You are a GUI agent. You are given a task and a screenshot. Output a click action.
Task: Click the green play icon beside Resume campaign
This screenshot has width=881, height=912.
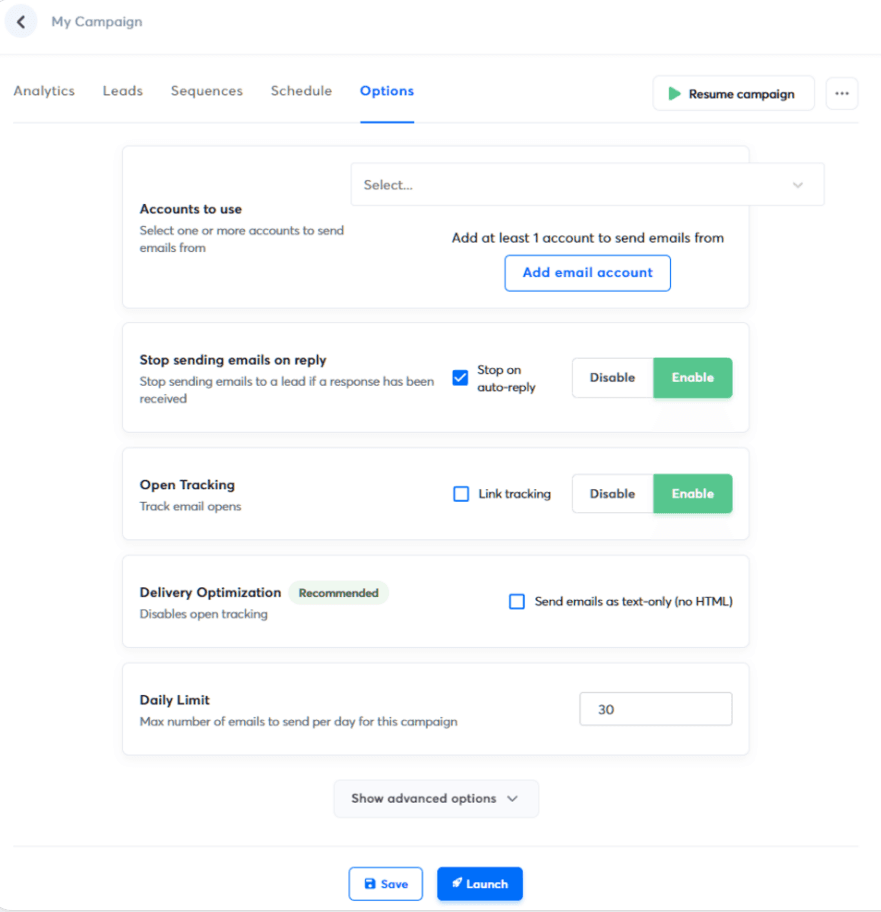pos(674,93)
